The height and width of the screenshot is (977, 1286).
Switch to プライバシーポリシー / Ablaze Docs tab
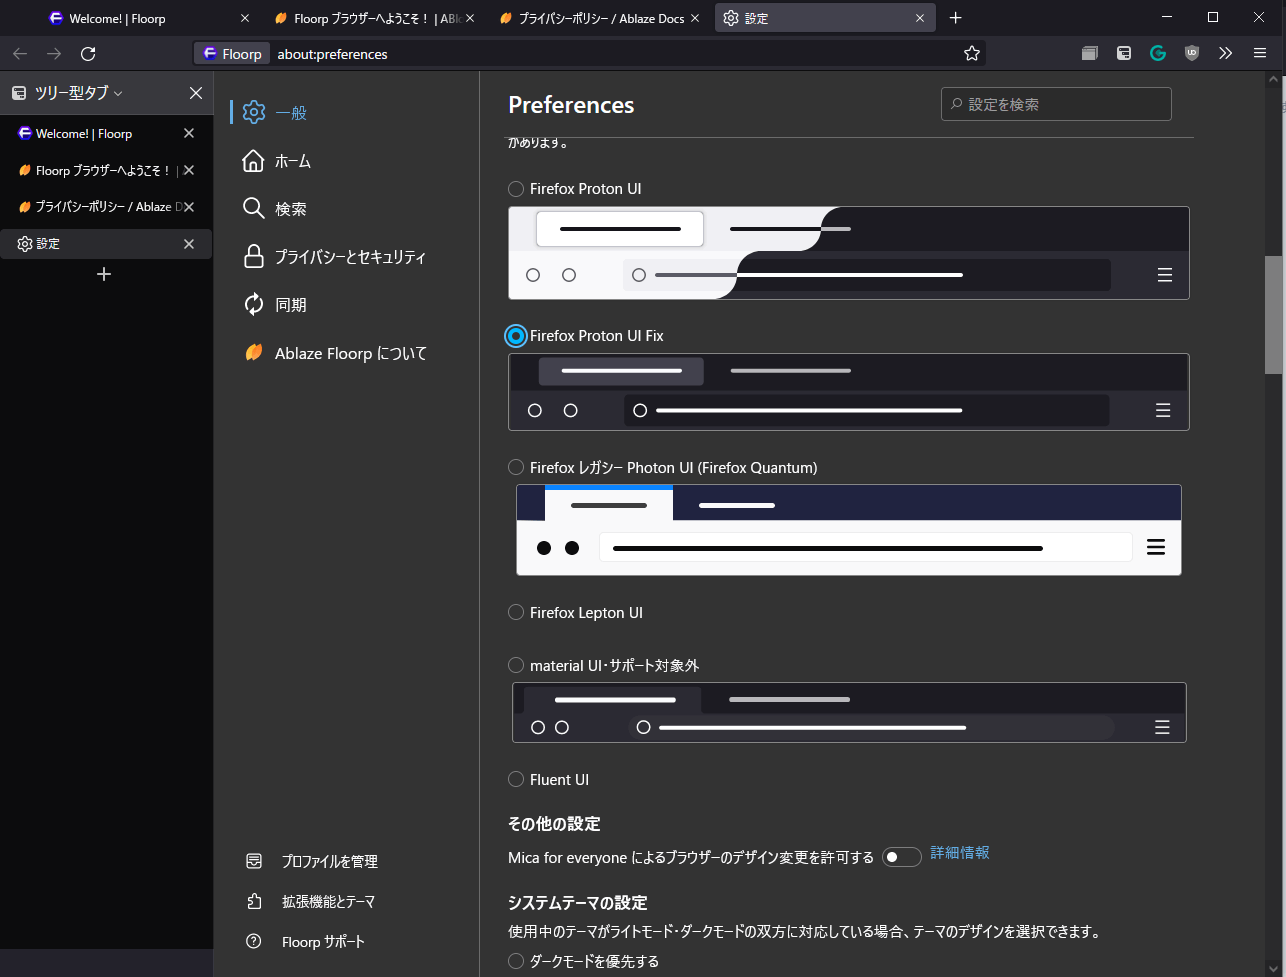click(598, 18)
